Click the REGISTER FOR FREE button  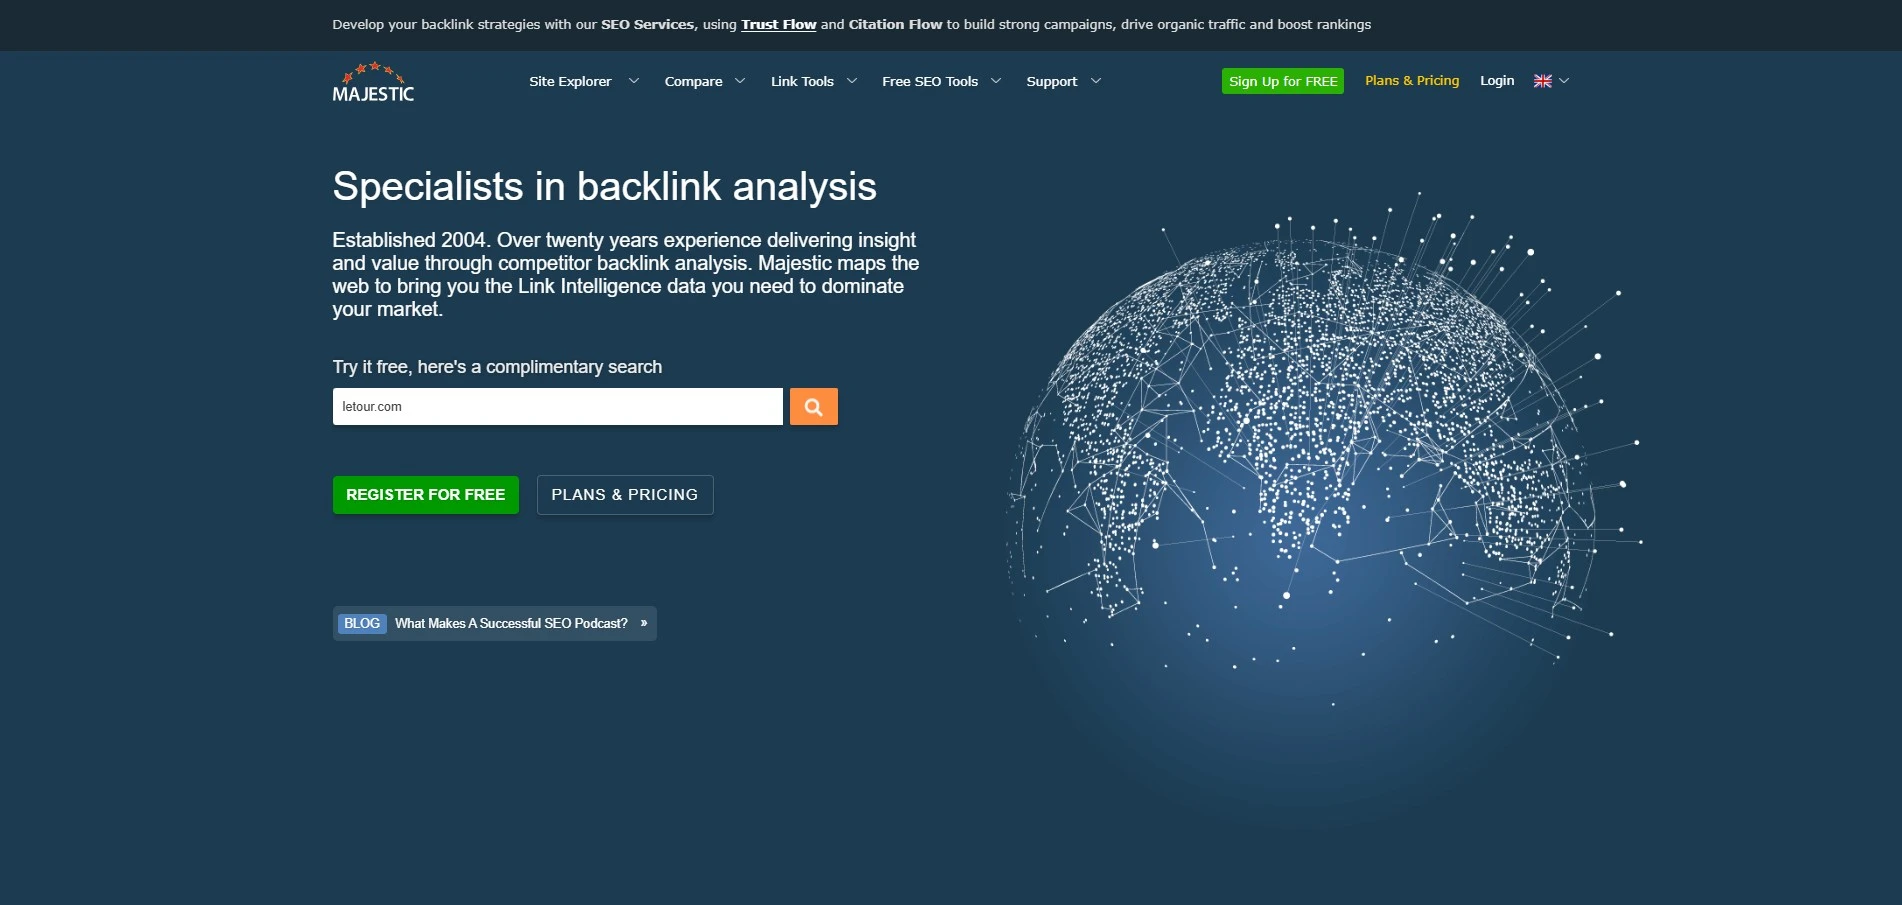[426, 495]
